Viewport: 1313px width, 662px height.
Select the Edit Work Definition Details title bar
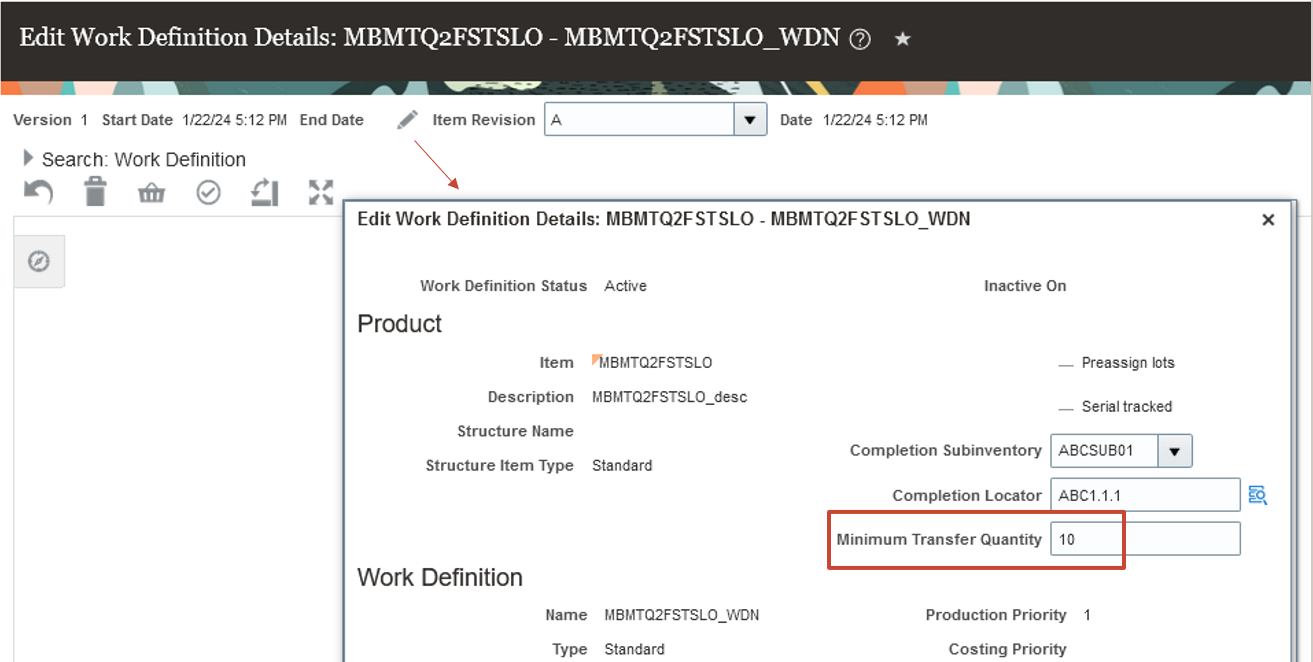tap(662, 219)
